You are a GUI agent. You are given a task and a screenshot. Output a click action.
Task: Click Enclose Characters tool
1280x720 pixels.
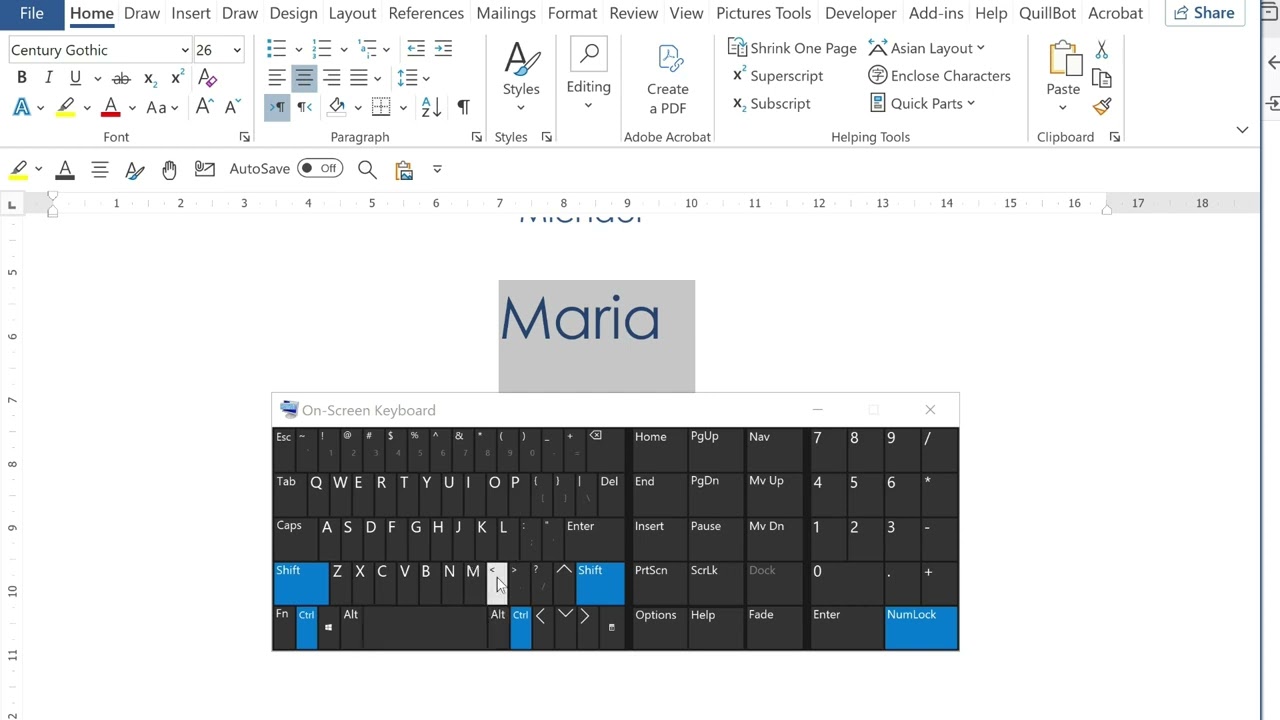(x=939, y=76)
